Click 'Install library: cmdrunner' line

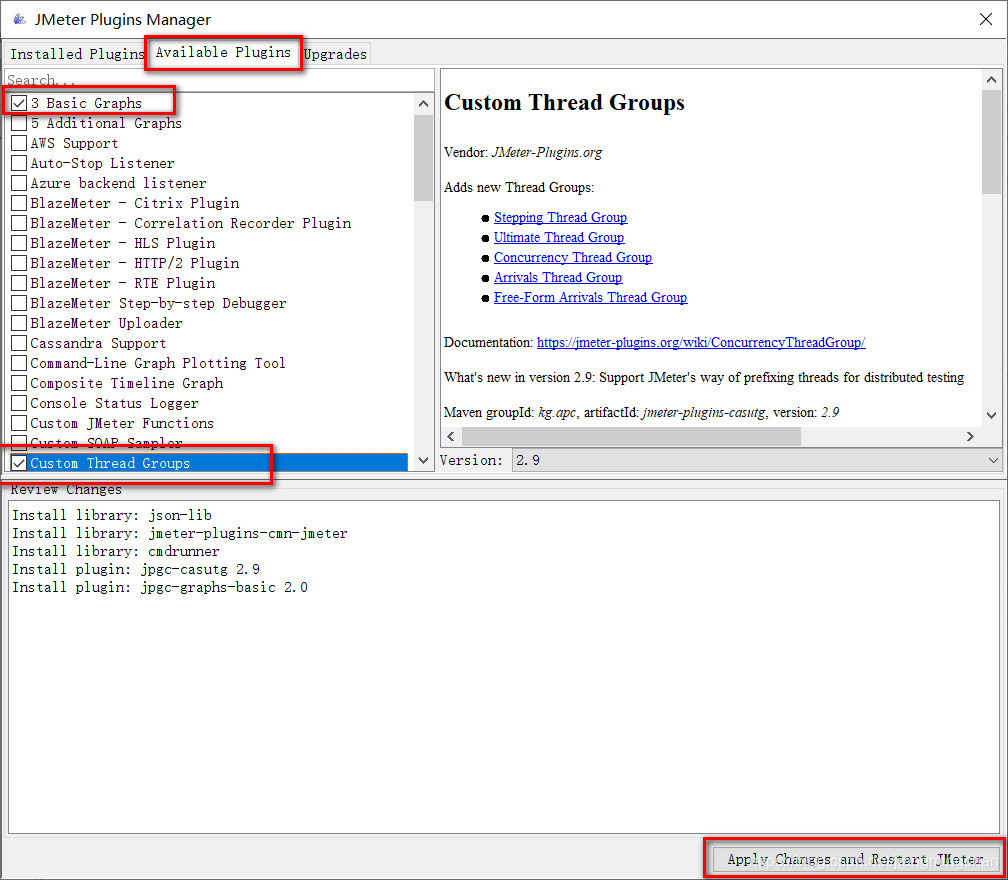(116, 551)
